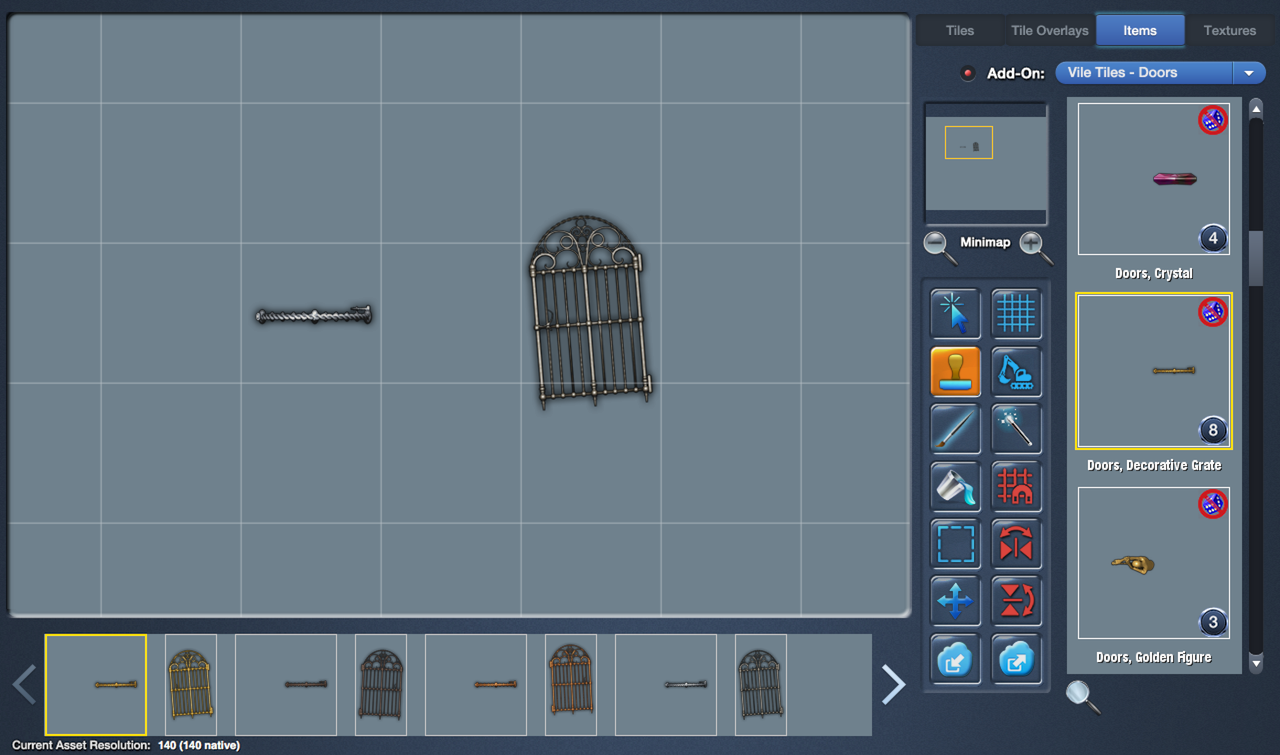This screenshot has height=755, width=1280.
Task: Switch to the Tiles tab
Action: coord(960,30)
